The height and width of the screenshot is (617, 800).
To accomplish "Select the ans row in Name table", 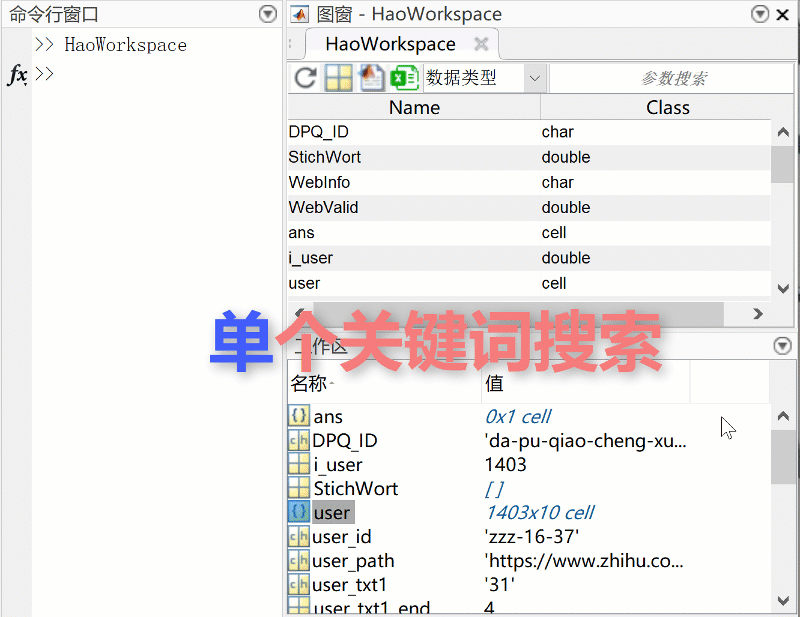I will tap(529, 233).
